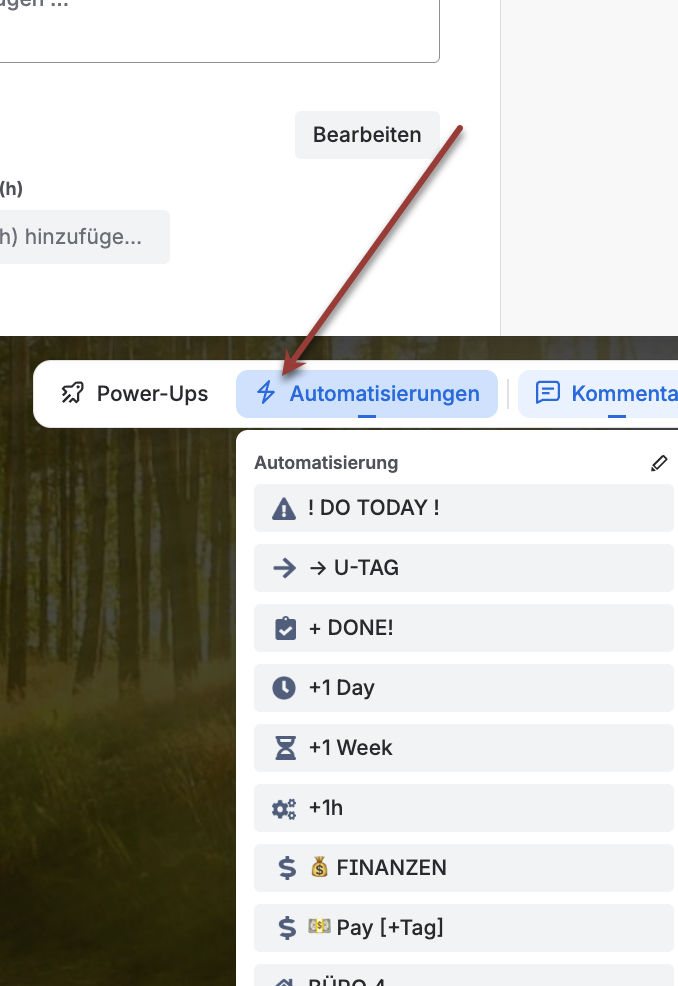Click the Pay [+Tag] dollar icon
Viewport: 678px width, 986px height.
pos(287,928)
